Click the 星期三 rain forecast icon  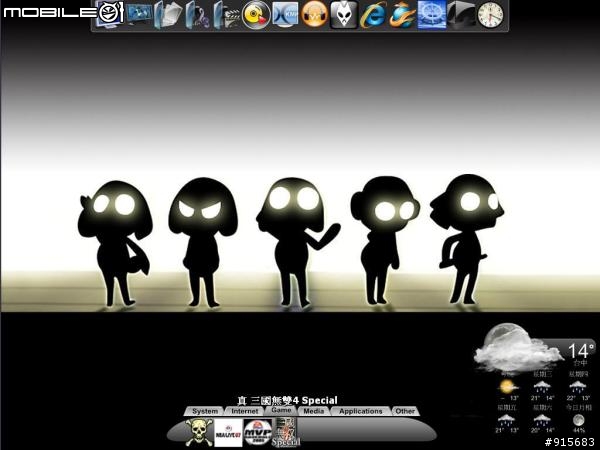coord(542,387)
